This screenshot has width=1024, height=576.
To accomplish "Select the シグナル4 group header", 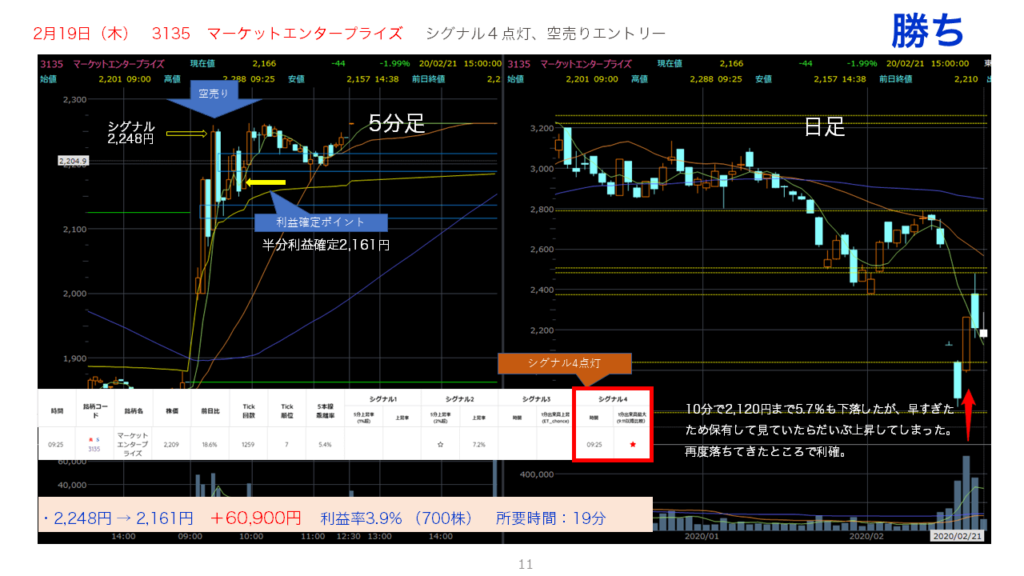I will pyautogui.click(x=613, y=398).
